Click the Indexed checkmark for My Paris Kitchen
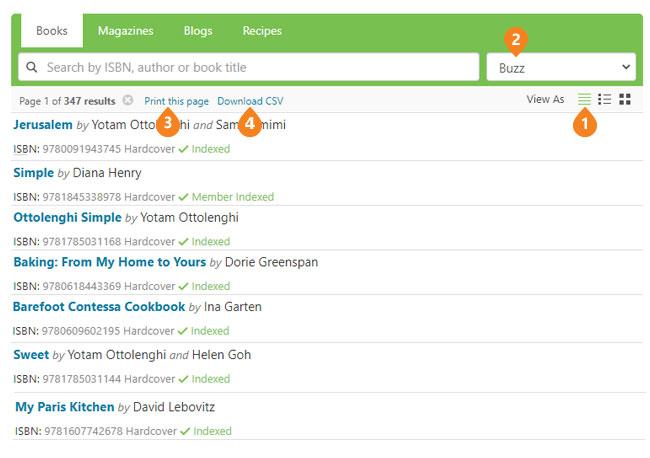650x458 pixels. (185, 431)
